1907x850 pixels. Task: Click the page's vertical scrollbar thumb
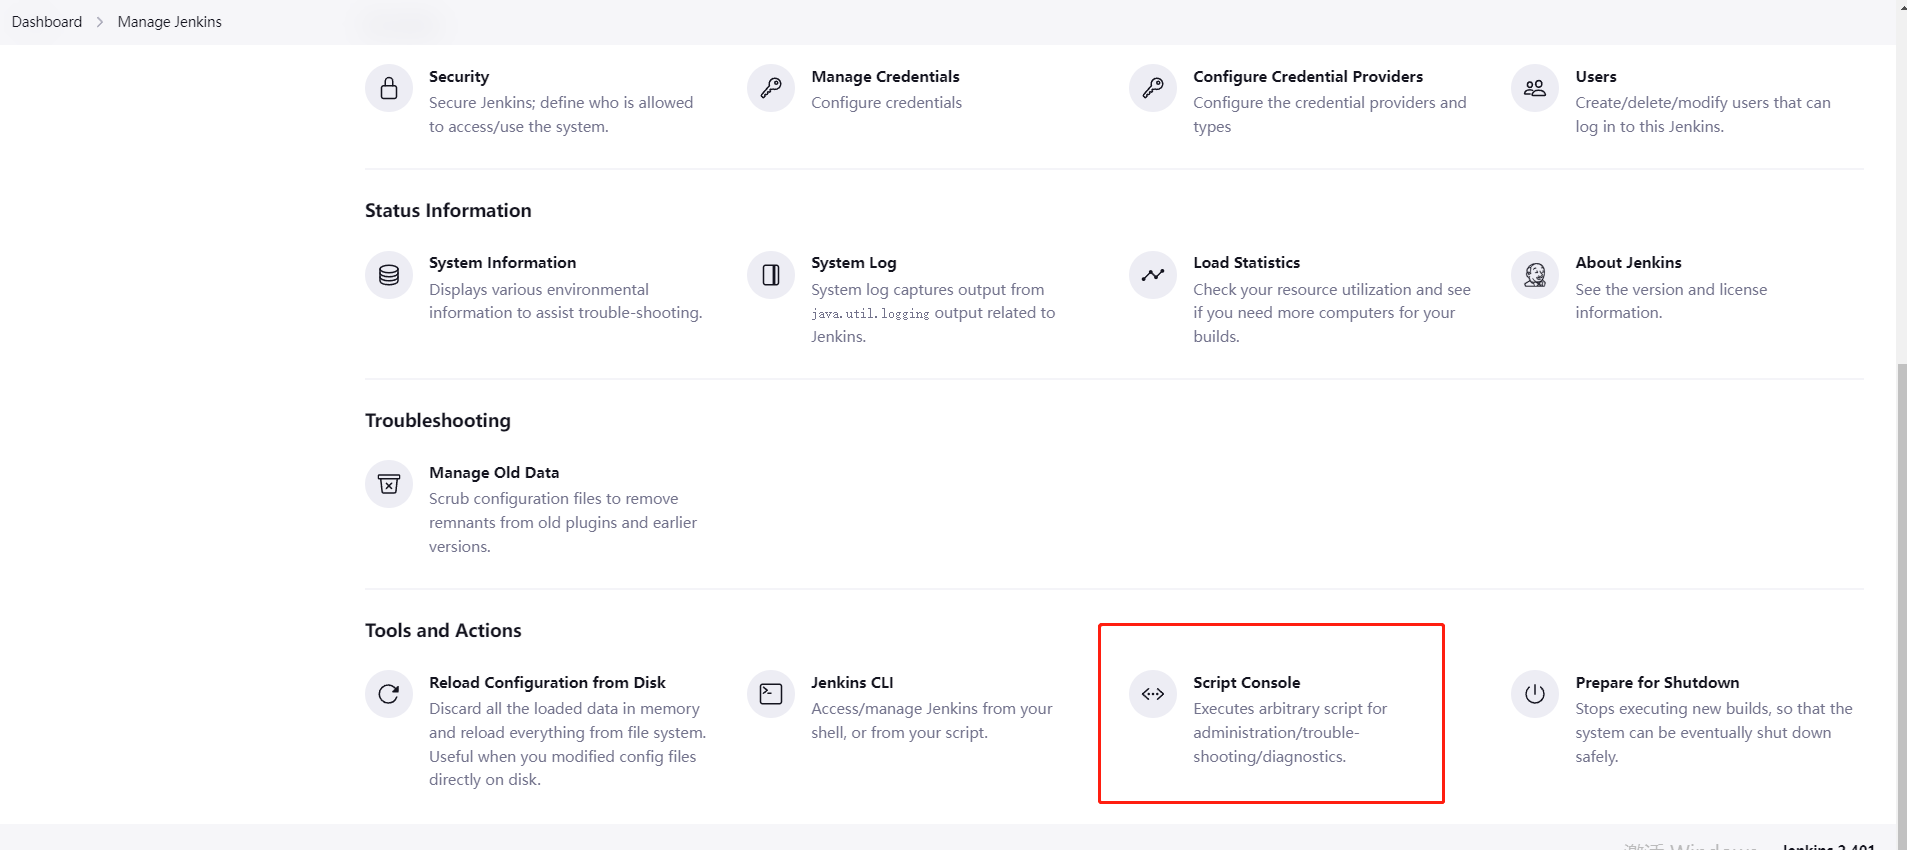(1901, 605)
